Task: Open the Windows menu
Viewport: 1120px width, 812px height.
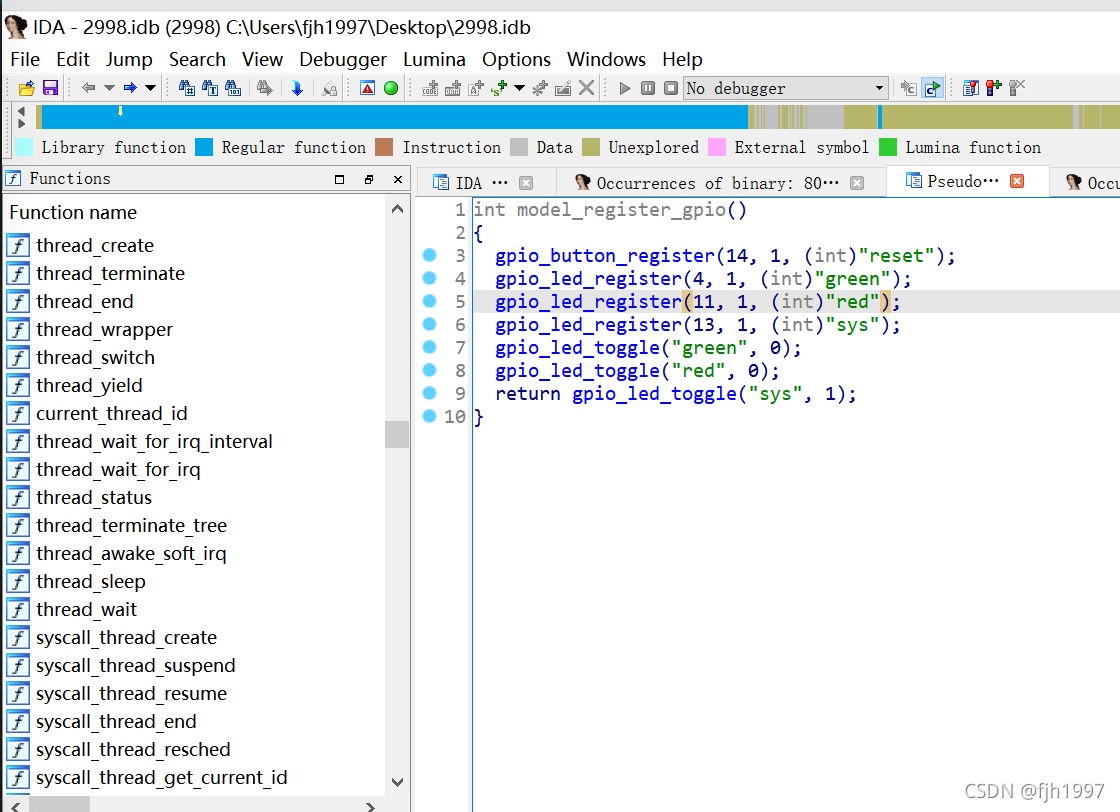Action: click(606, 59)
